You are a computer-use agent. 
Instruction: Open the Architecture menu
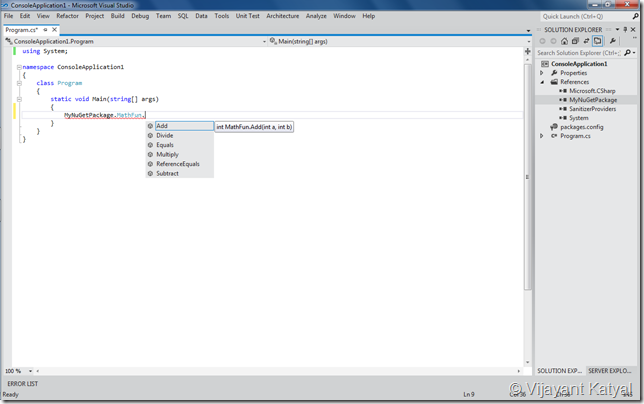point(283,16)
